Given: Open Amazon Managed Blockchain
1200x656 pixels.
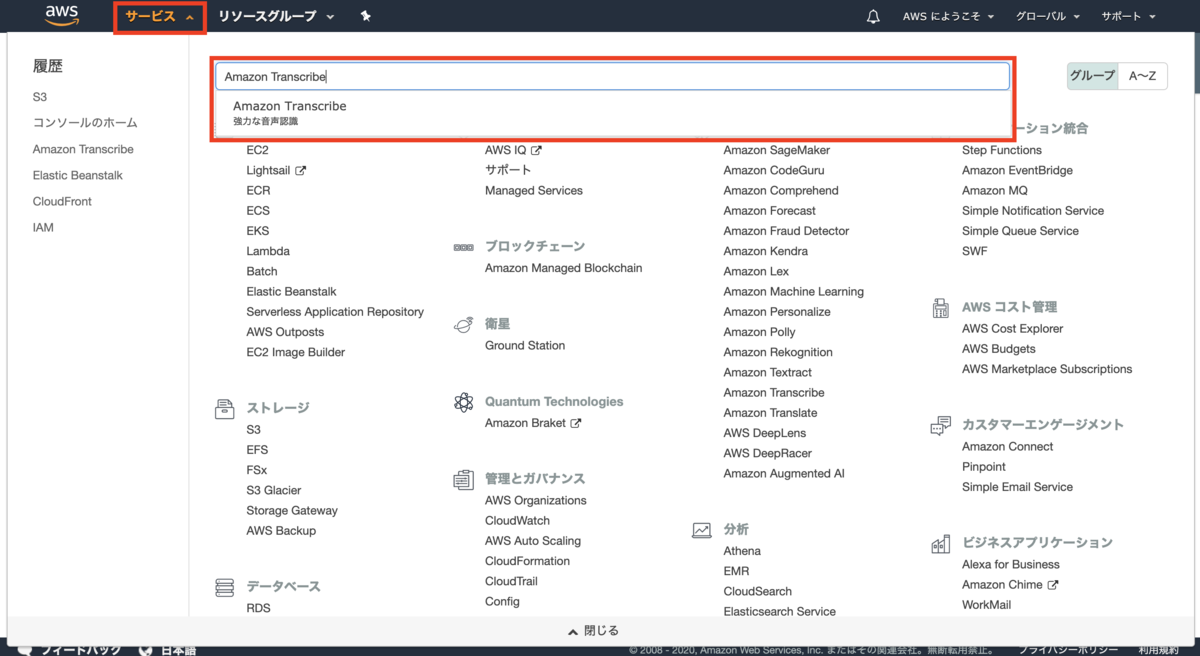Looking at the screenshot, I should tap(564, 268).
